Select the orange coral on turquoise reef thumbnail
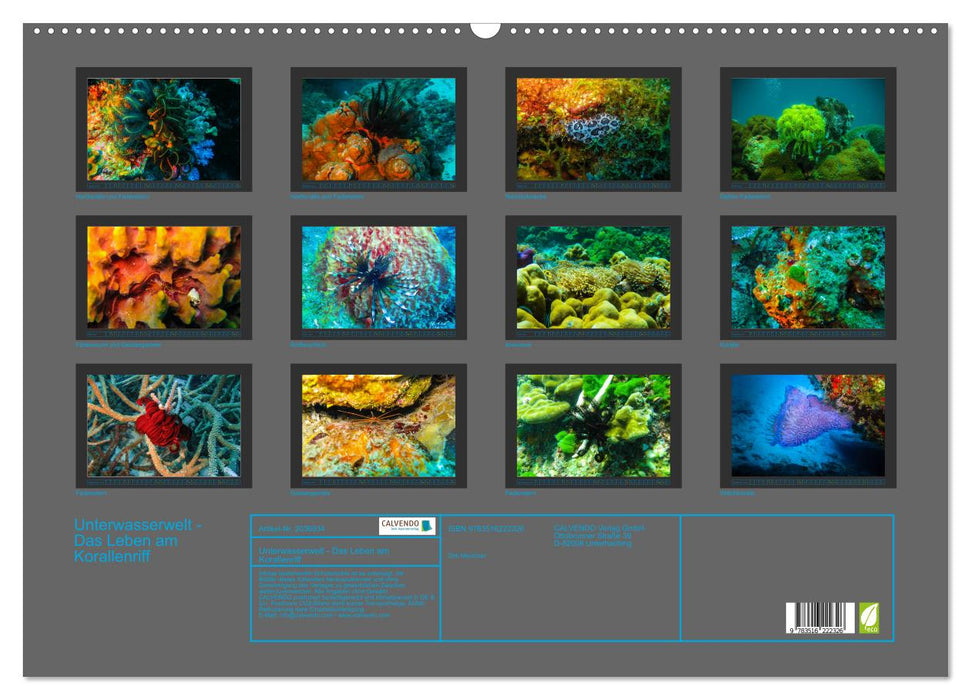 click(807, 277)
